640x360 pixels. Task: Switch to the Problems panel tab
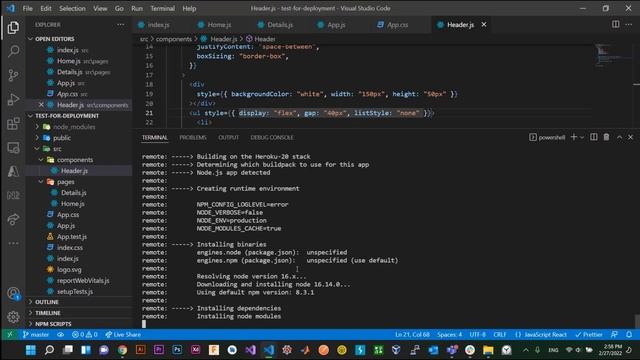(x=193, y=138)
